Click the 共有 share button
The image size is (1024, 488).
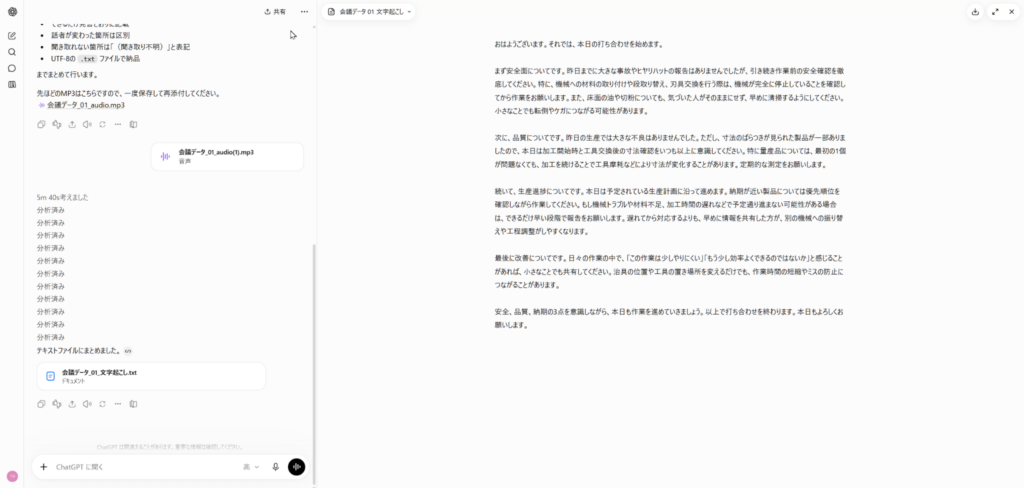[275, 12]
